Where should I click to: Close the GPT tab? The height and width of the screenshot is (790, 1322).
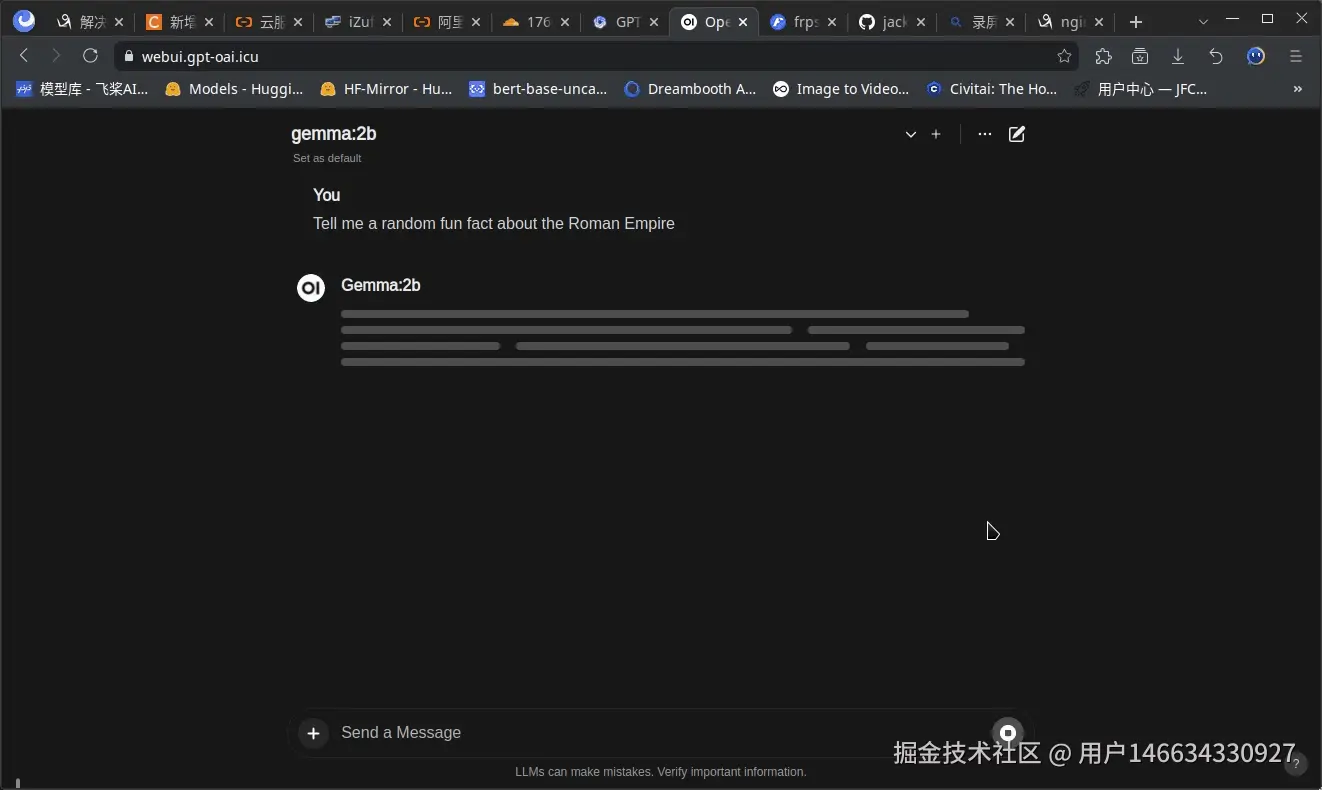[654, 22]
